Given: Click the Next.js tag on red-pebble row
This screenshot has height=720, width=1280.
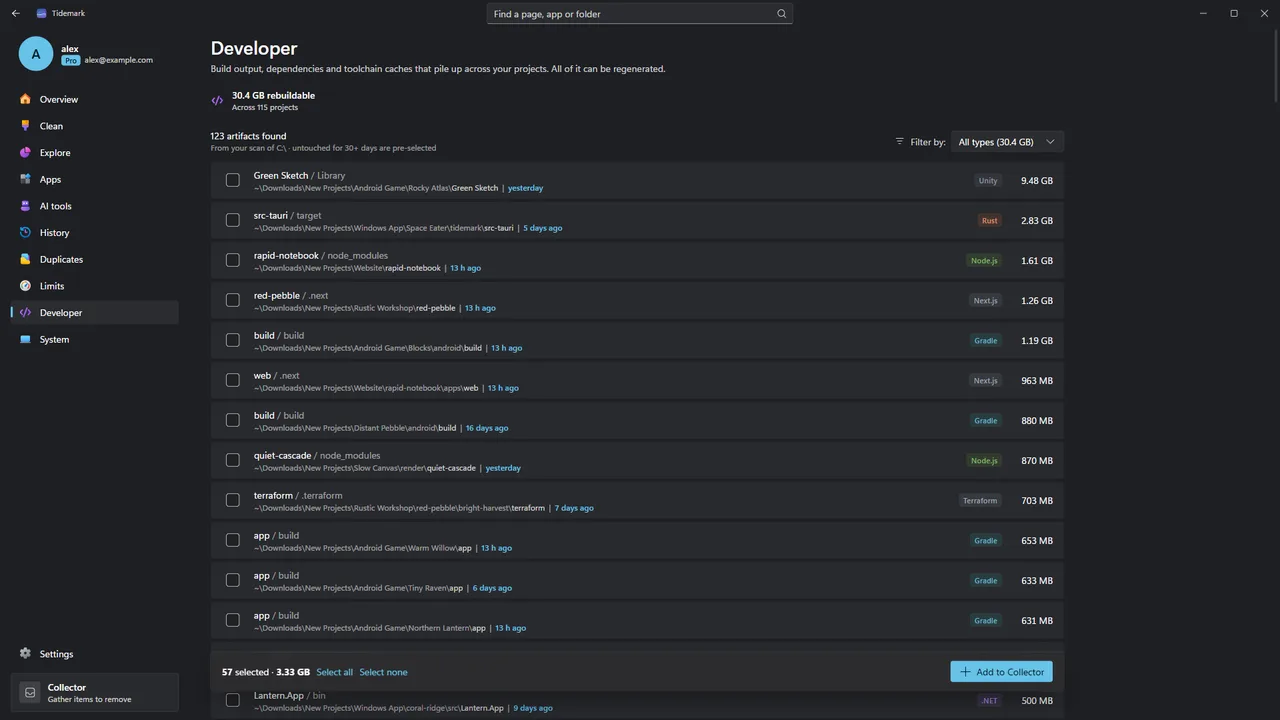Looking at the screenshot, I should click(x=986, y=301).
